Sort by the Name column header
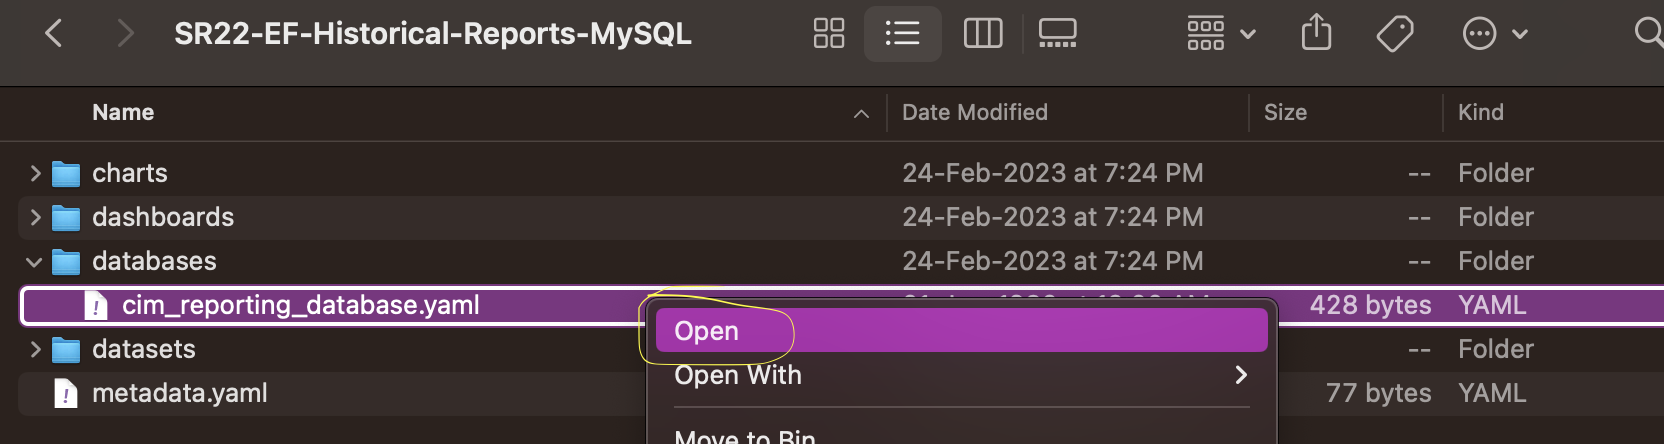This screenshot has height=444, width=1664. (123, 112)
